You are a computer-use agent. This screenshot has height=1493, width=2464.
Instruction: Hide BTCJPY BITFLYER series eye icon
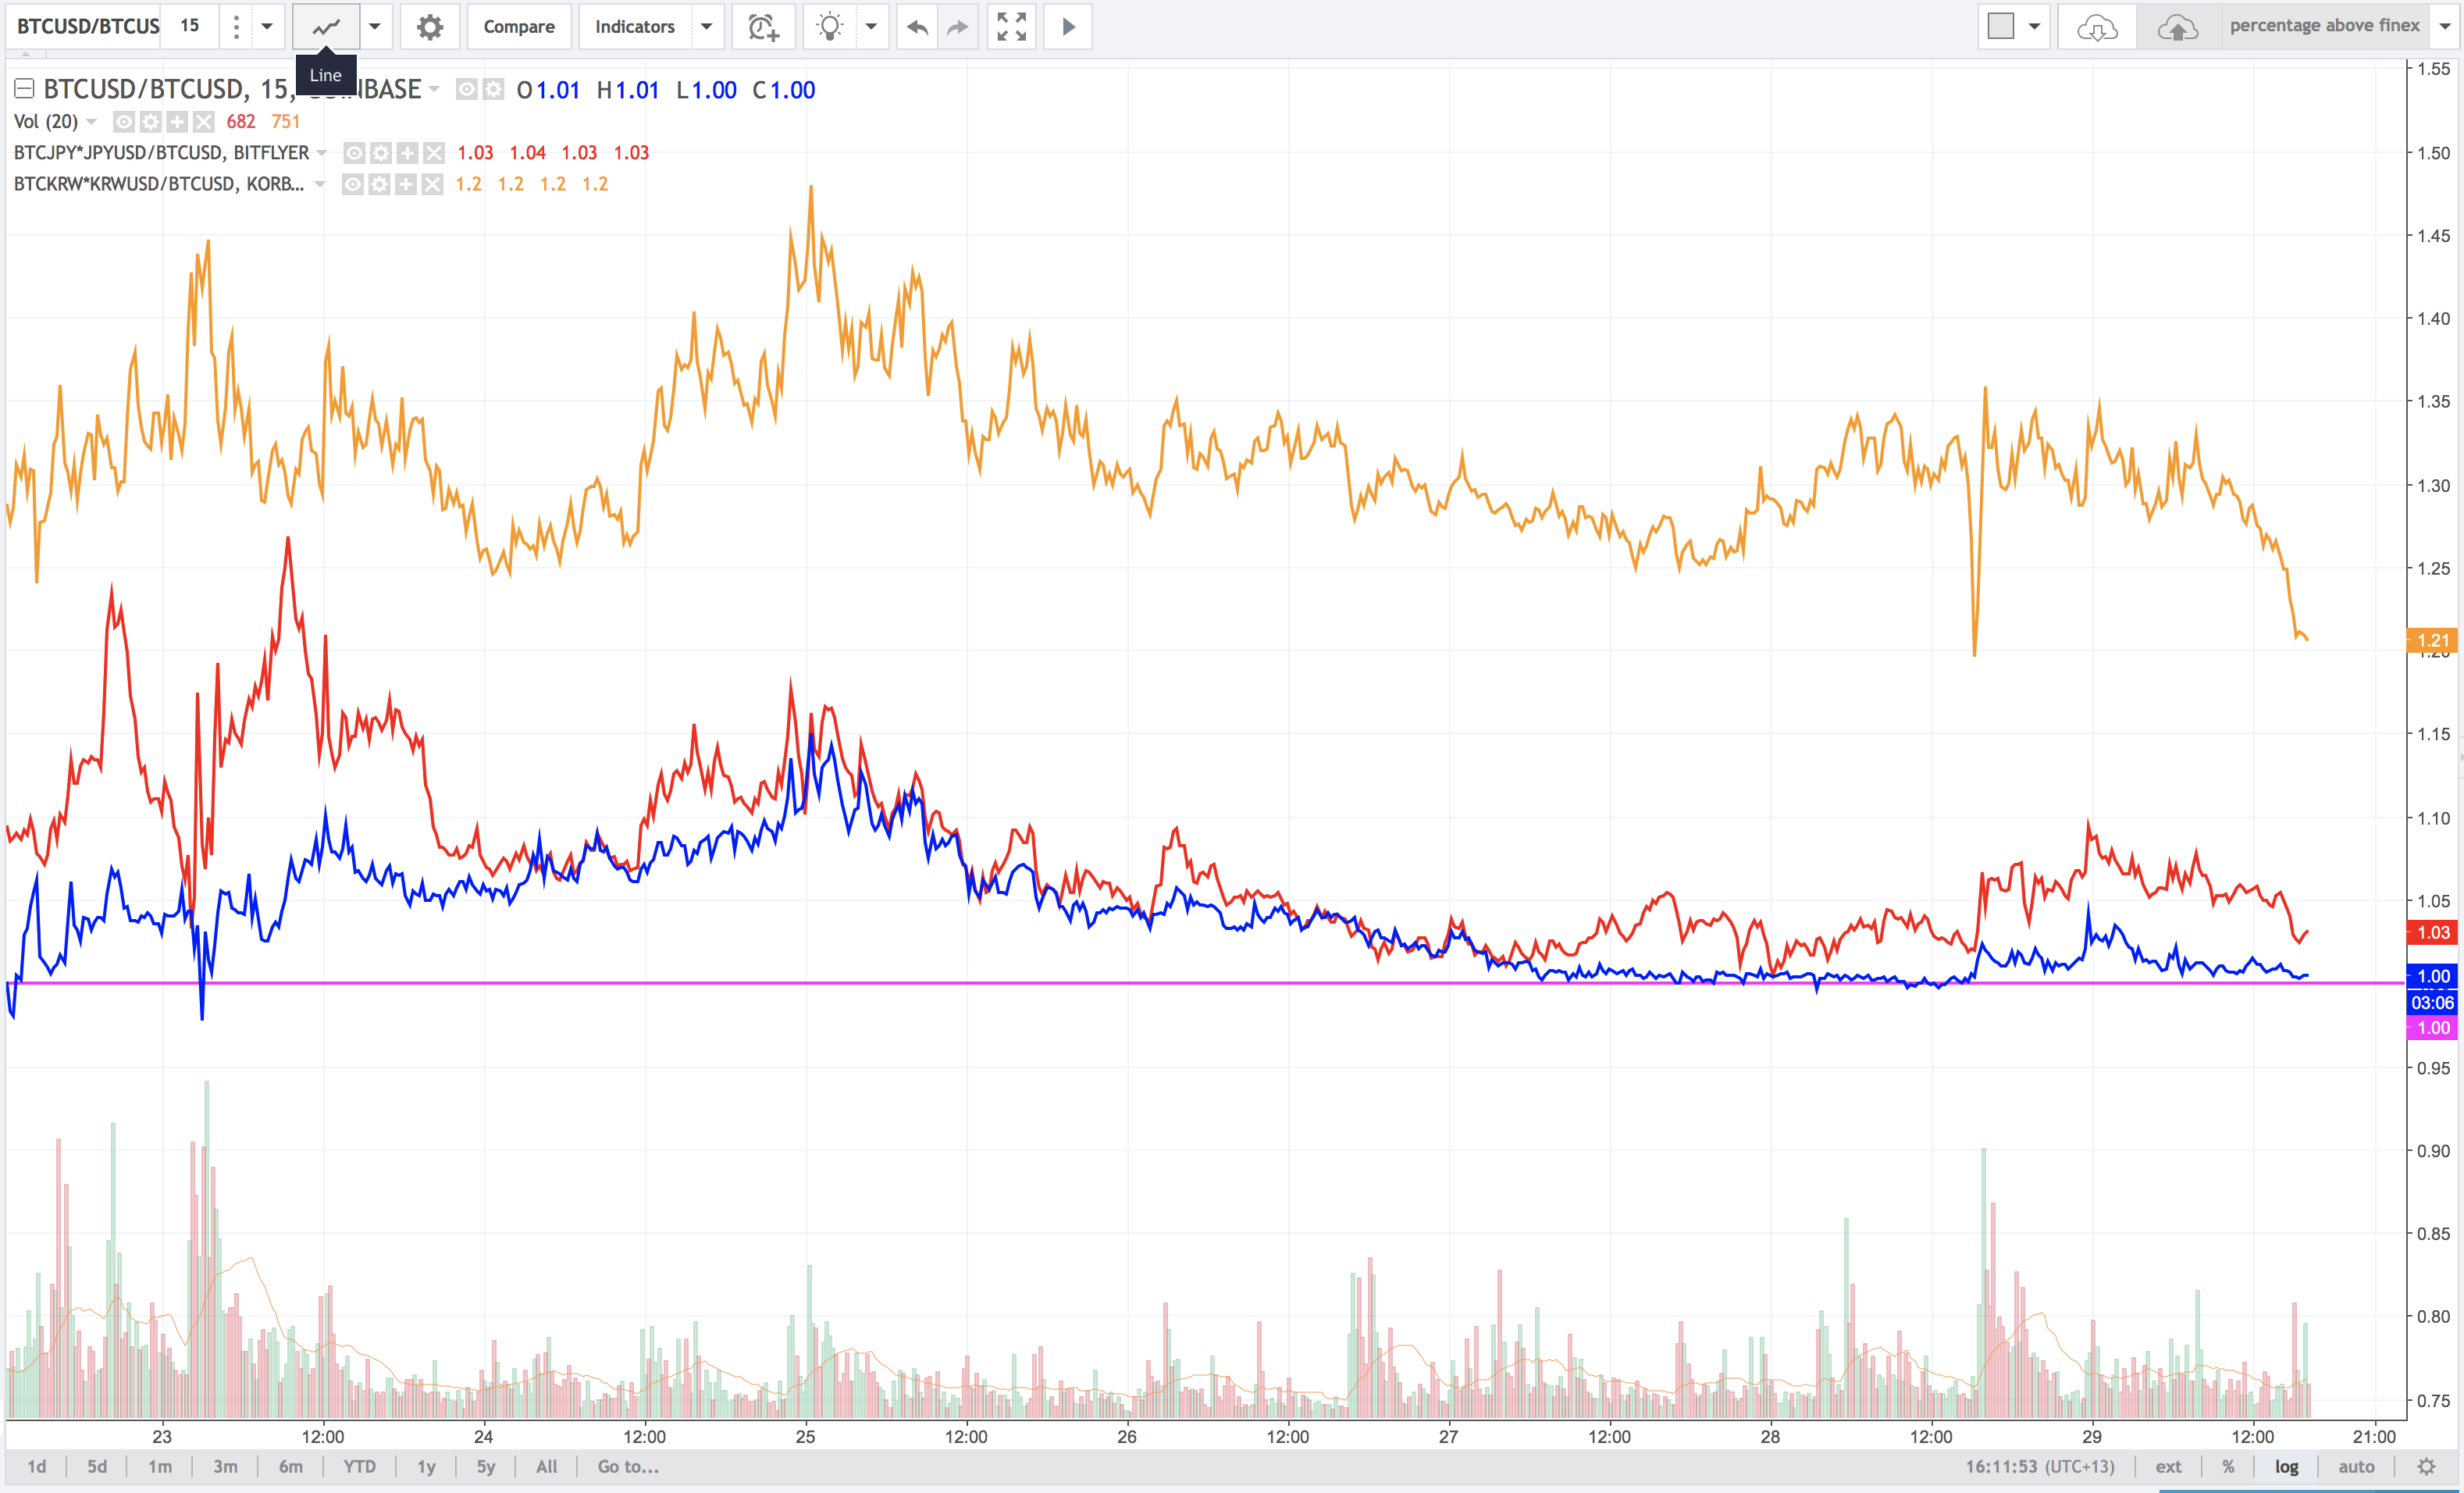tap(354, 153)
